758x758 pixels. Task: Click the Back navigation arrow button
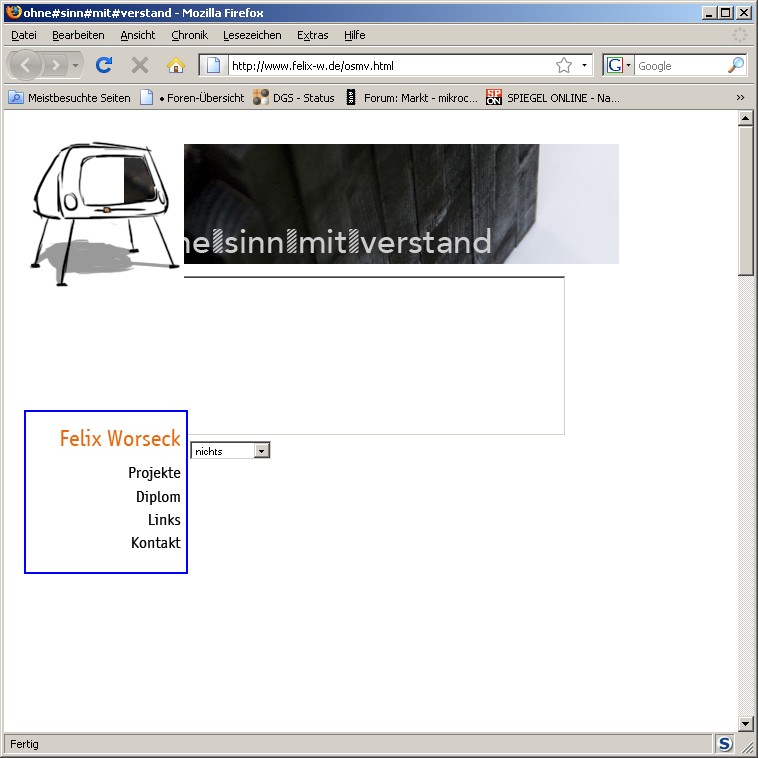pos(25,65)
